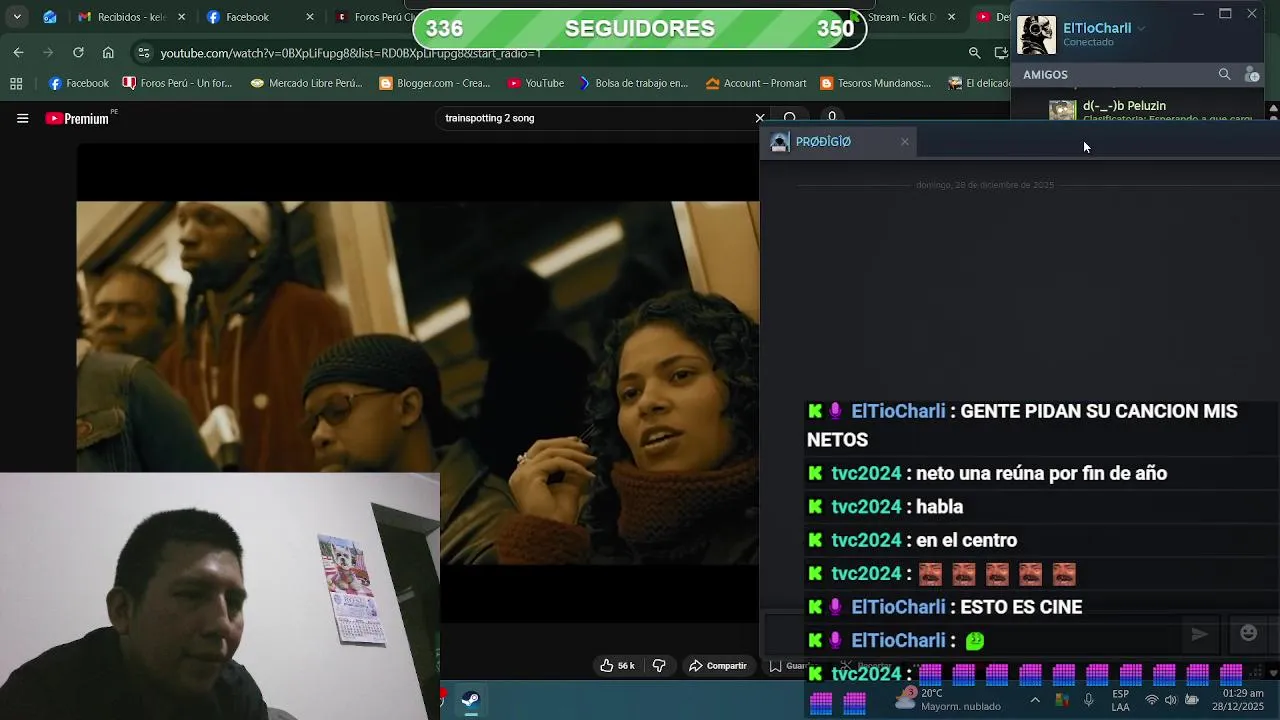The width and height of the screenshot is (1280, 720).
Task: Show hidden system tray icons
Action: (1034, 699)
